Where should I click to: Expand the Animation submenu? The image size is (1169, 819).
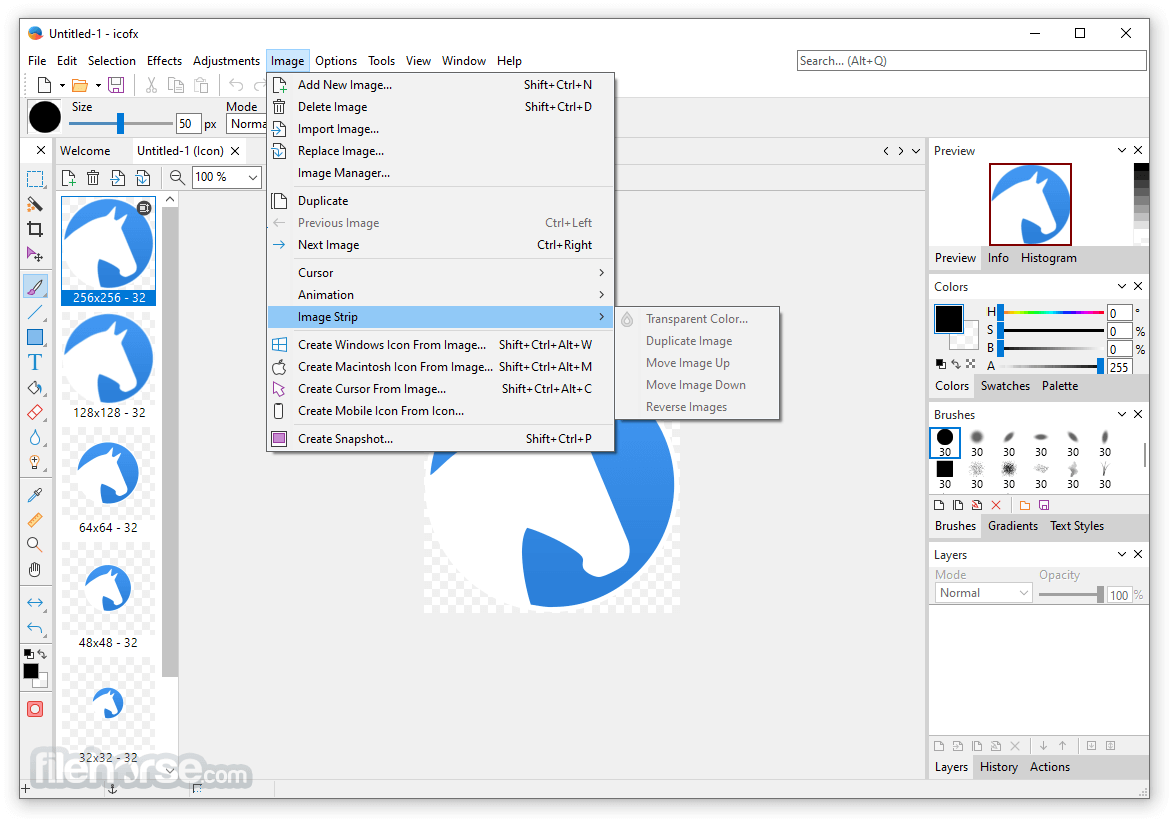click(441, 295)
